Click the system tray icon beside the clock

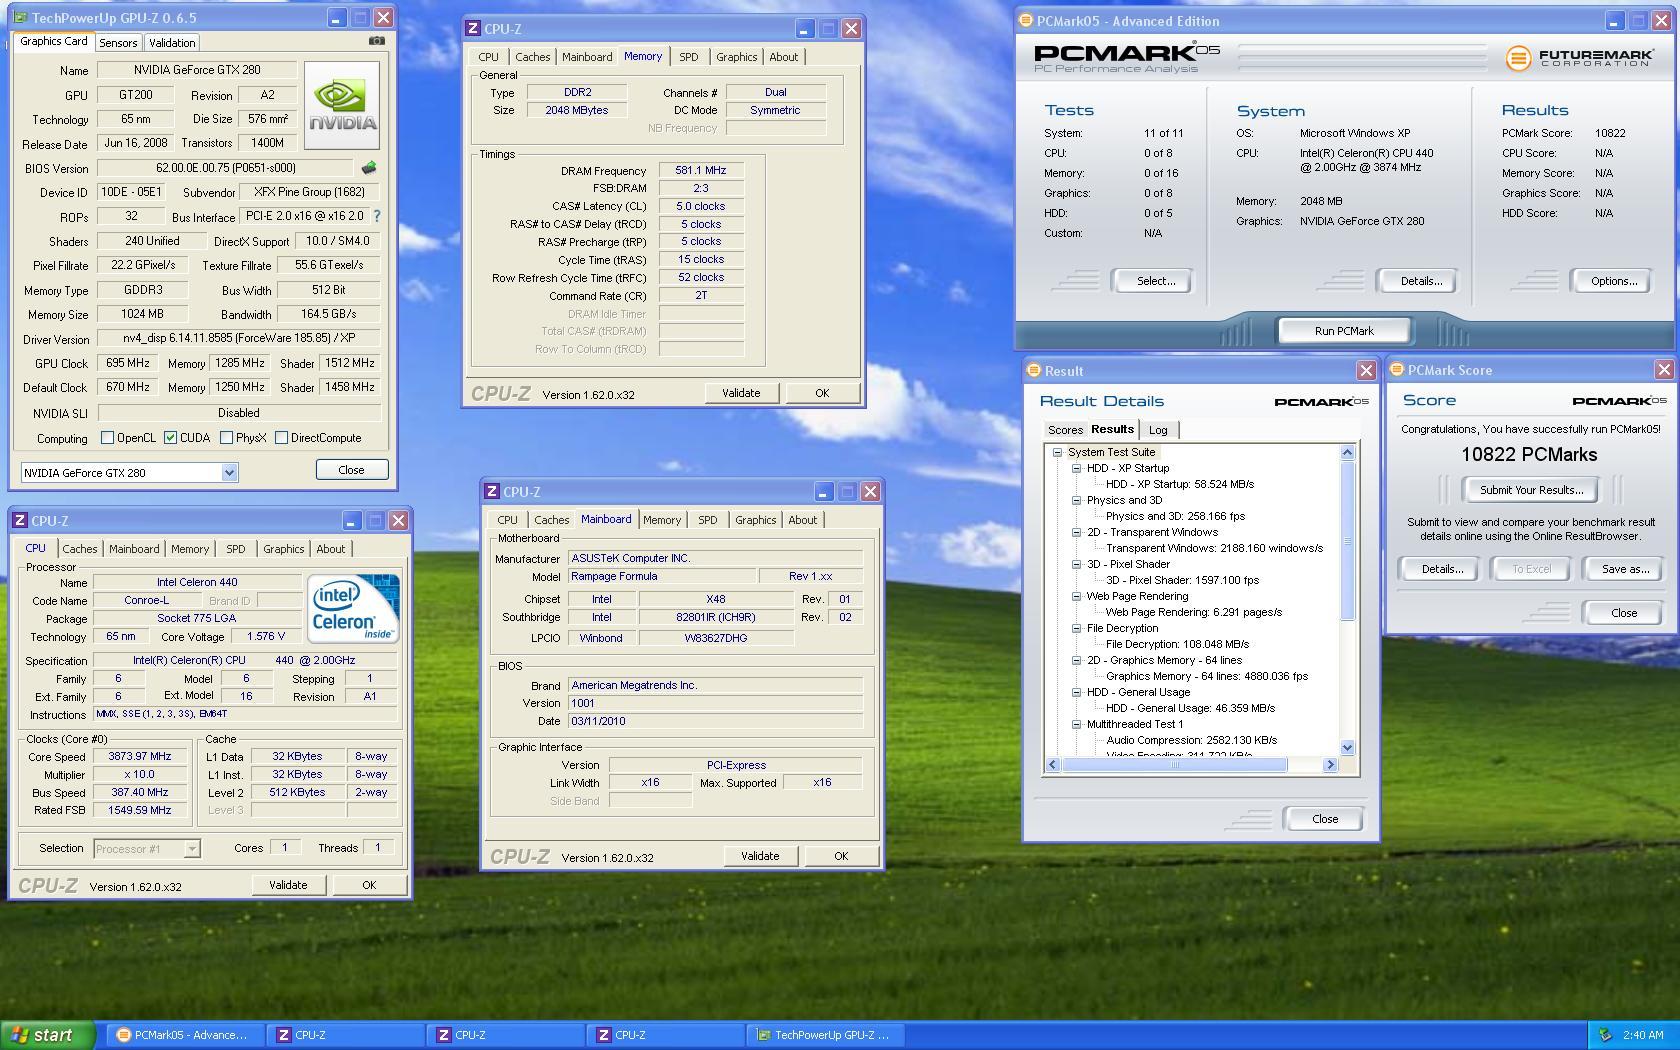(x=1605, y=1035)
